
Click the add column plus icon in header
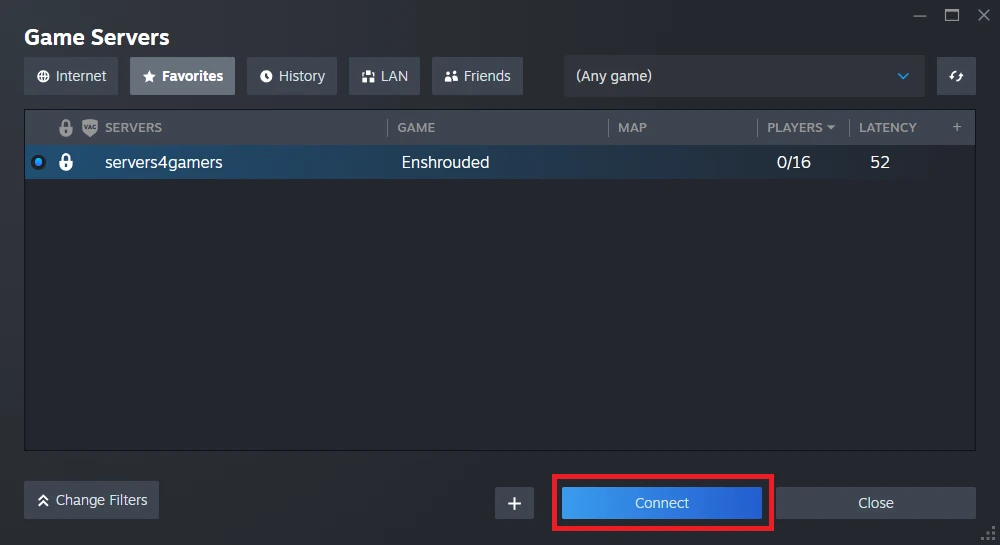point(957,127)
